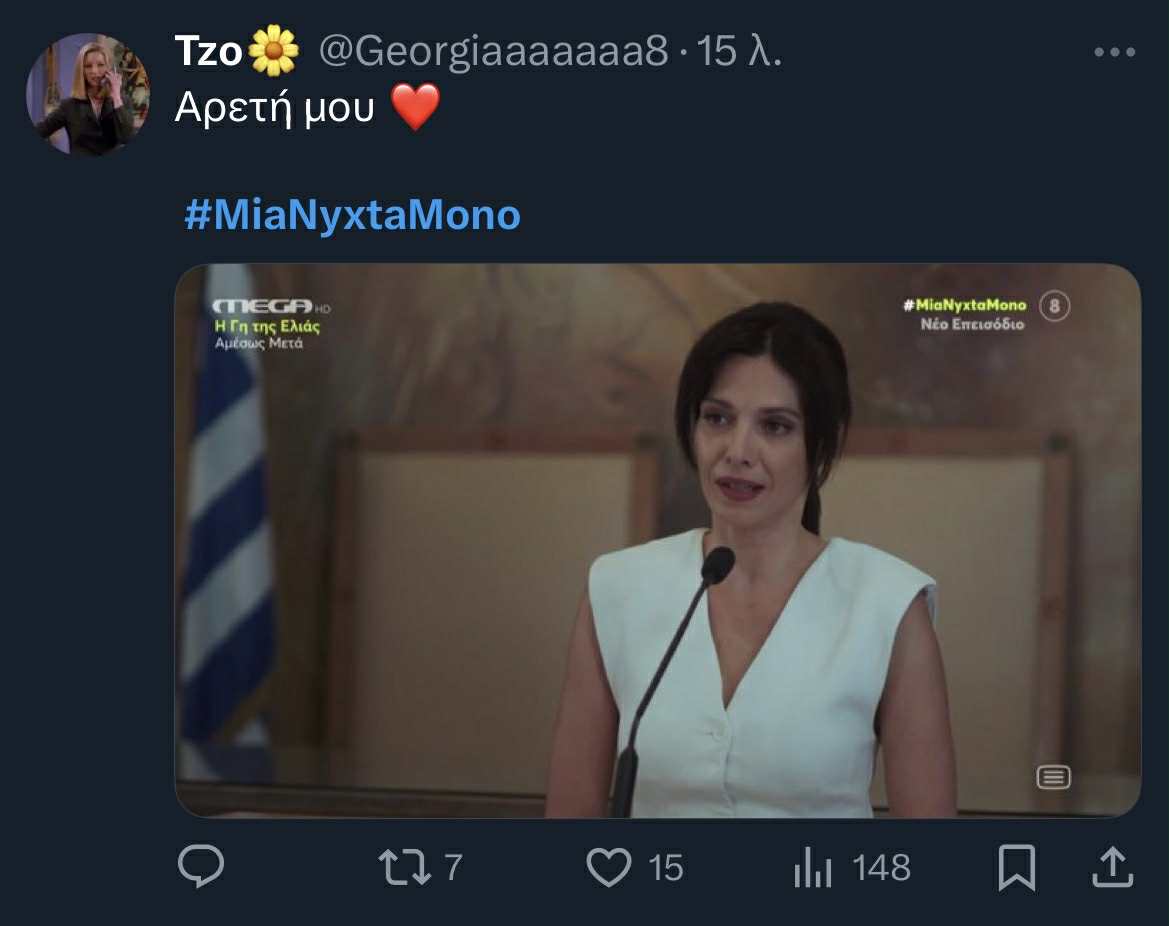Like the tweet with the heart outline

608,867
